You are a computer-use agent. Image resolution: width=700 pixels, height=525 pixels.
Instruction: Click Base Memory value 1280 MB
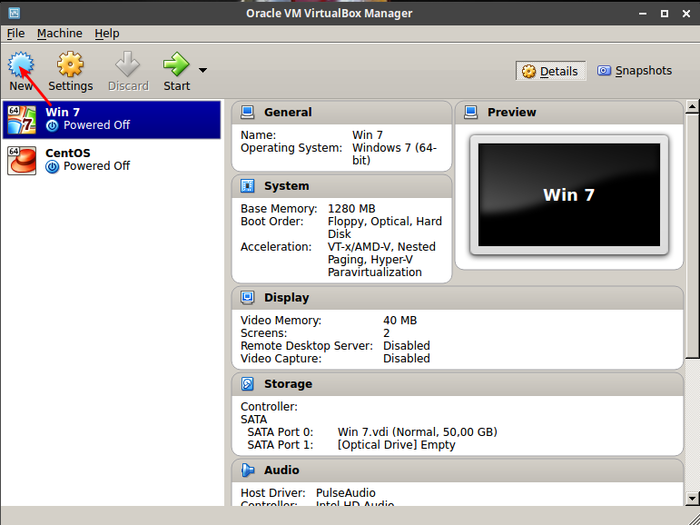[351, 209]
